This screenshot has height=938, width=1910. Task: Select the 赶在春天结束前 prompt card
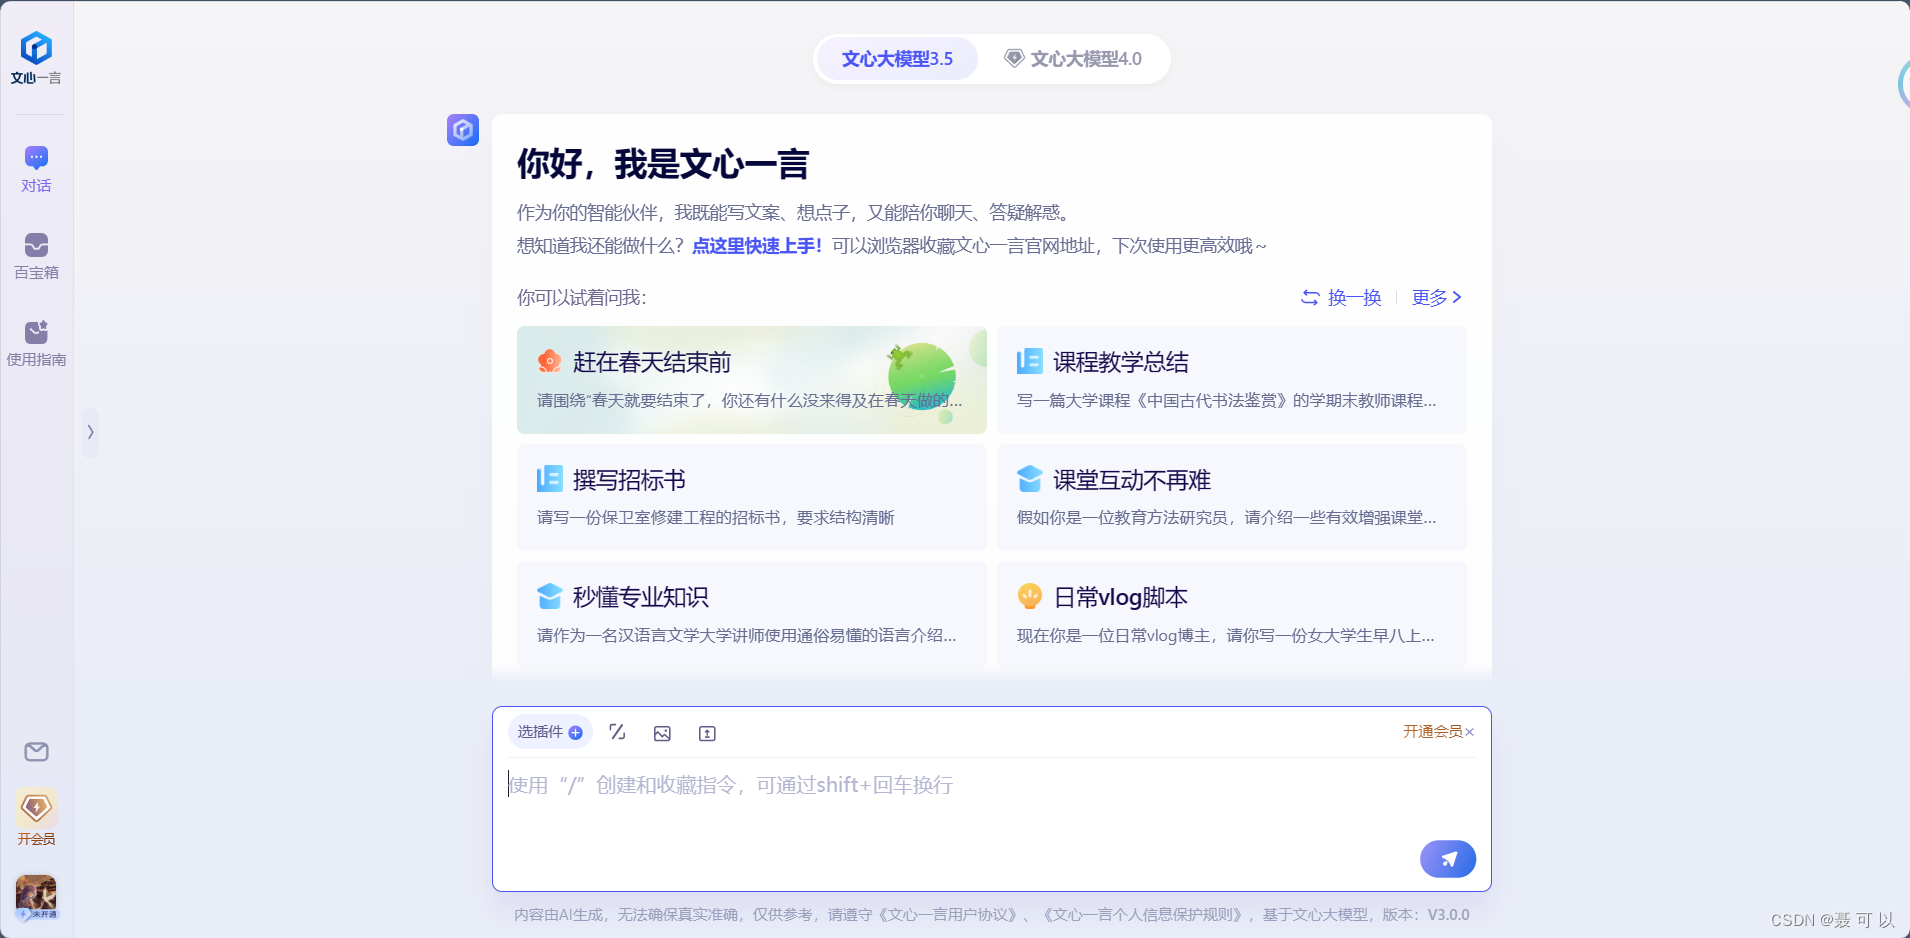pos(751,380)
